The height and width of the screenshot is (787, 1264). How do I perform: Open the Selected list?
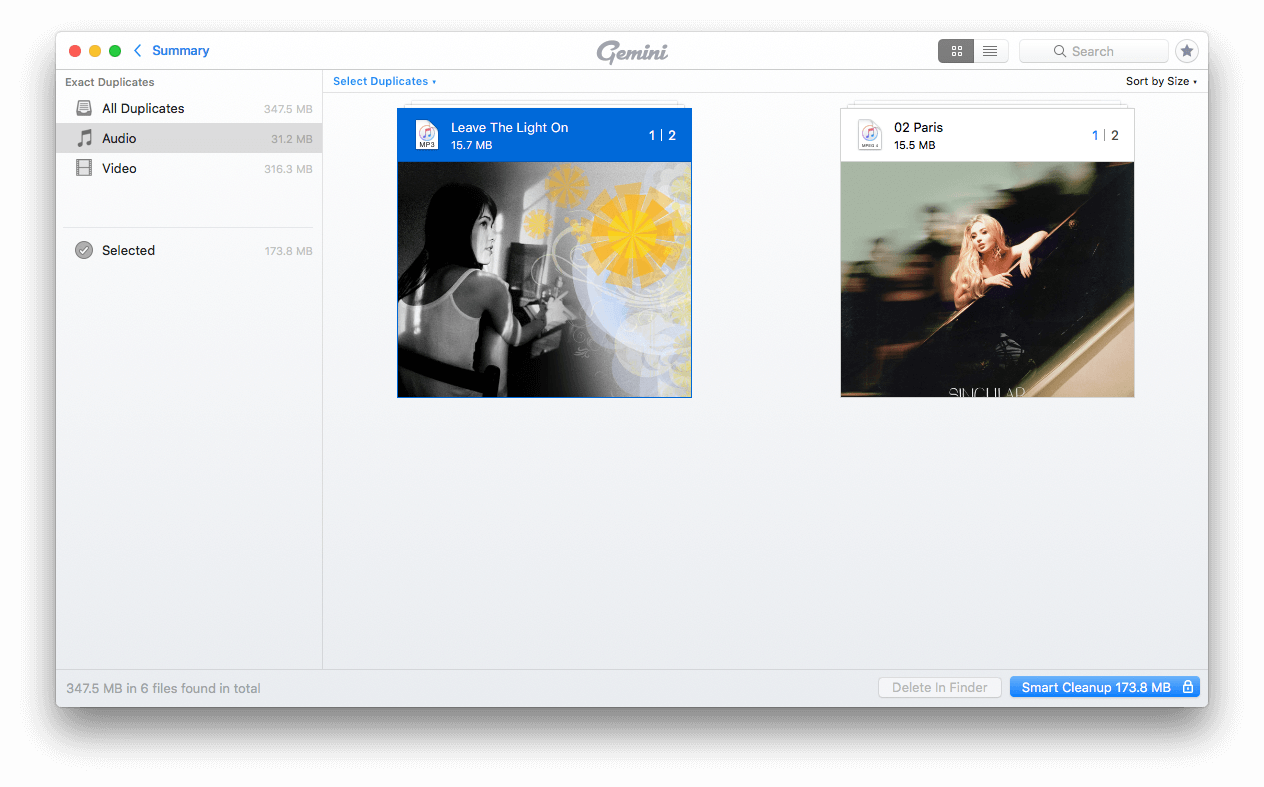tap(189, 250)
